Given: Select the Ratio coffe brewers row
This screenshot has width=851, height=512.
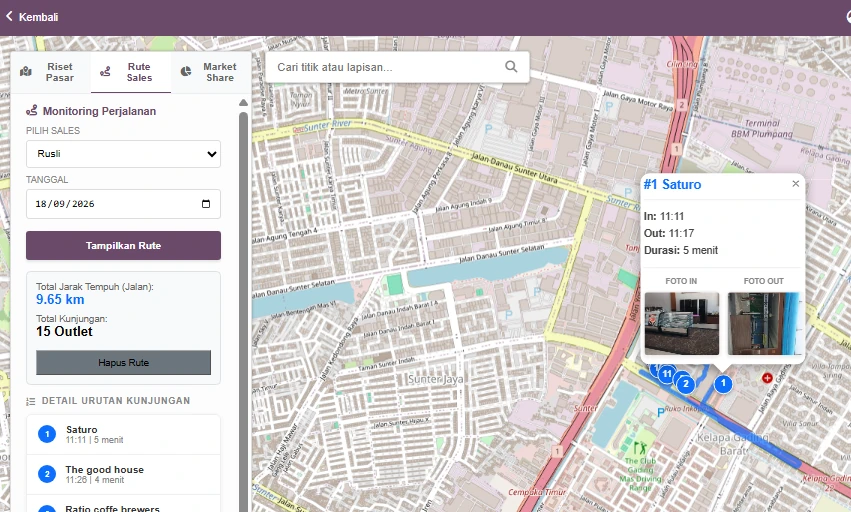Looking at the screenshot, I should [x=123, y=505].
